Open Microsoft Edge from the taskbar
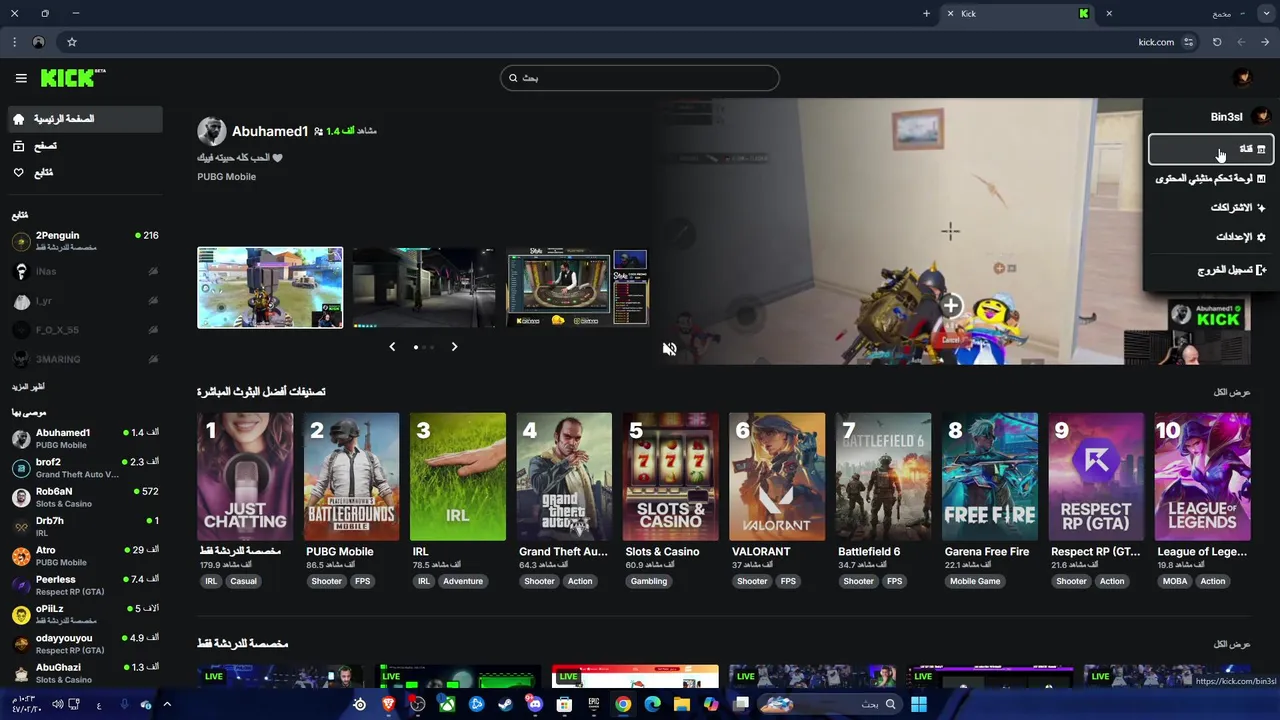1280x720 pixels. (x=652, y=704)
